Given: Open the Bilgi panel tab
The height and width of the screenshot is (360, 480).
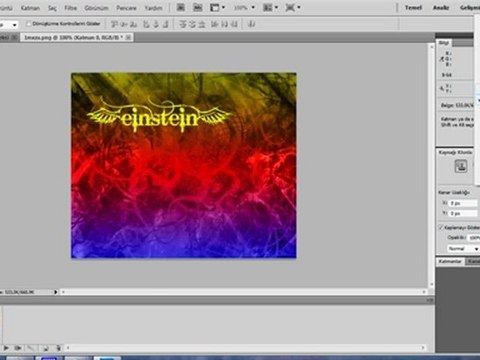Looking at the screenshot, I should (x=444, y=43).
